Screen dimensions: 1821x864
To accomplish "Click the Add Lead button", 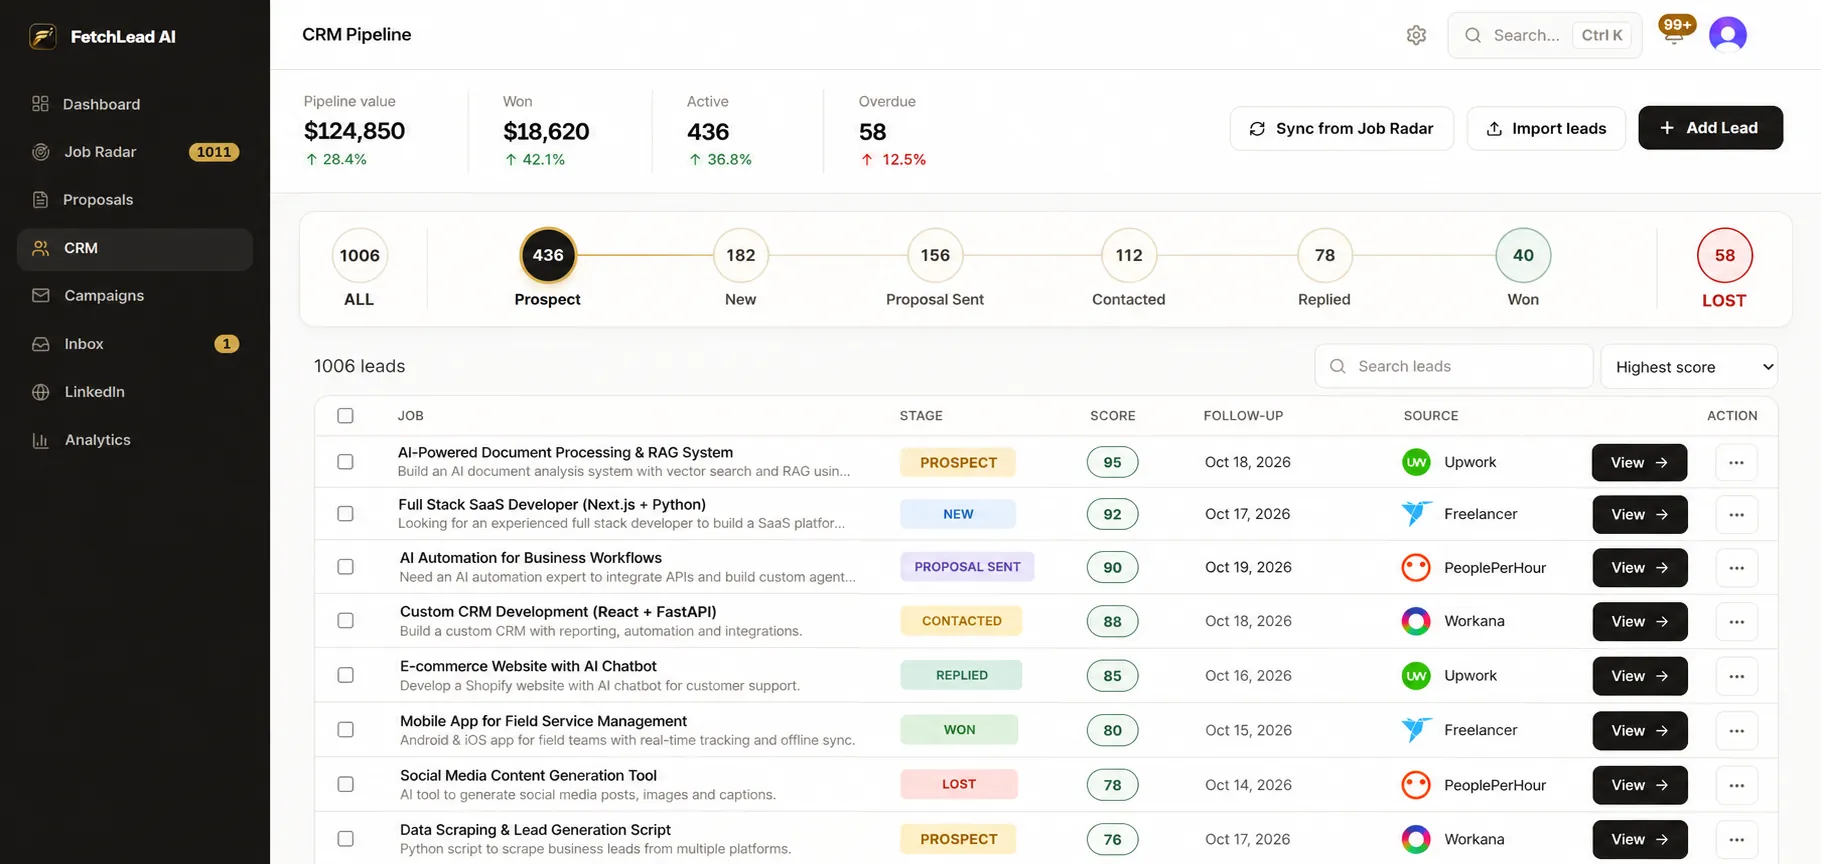I will pos(1710,128).
